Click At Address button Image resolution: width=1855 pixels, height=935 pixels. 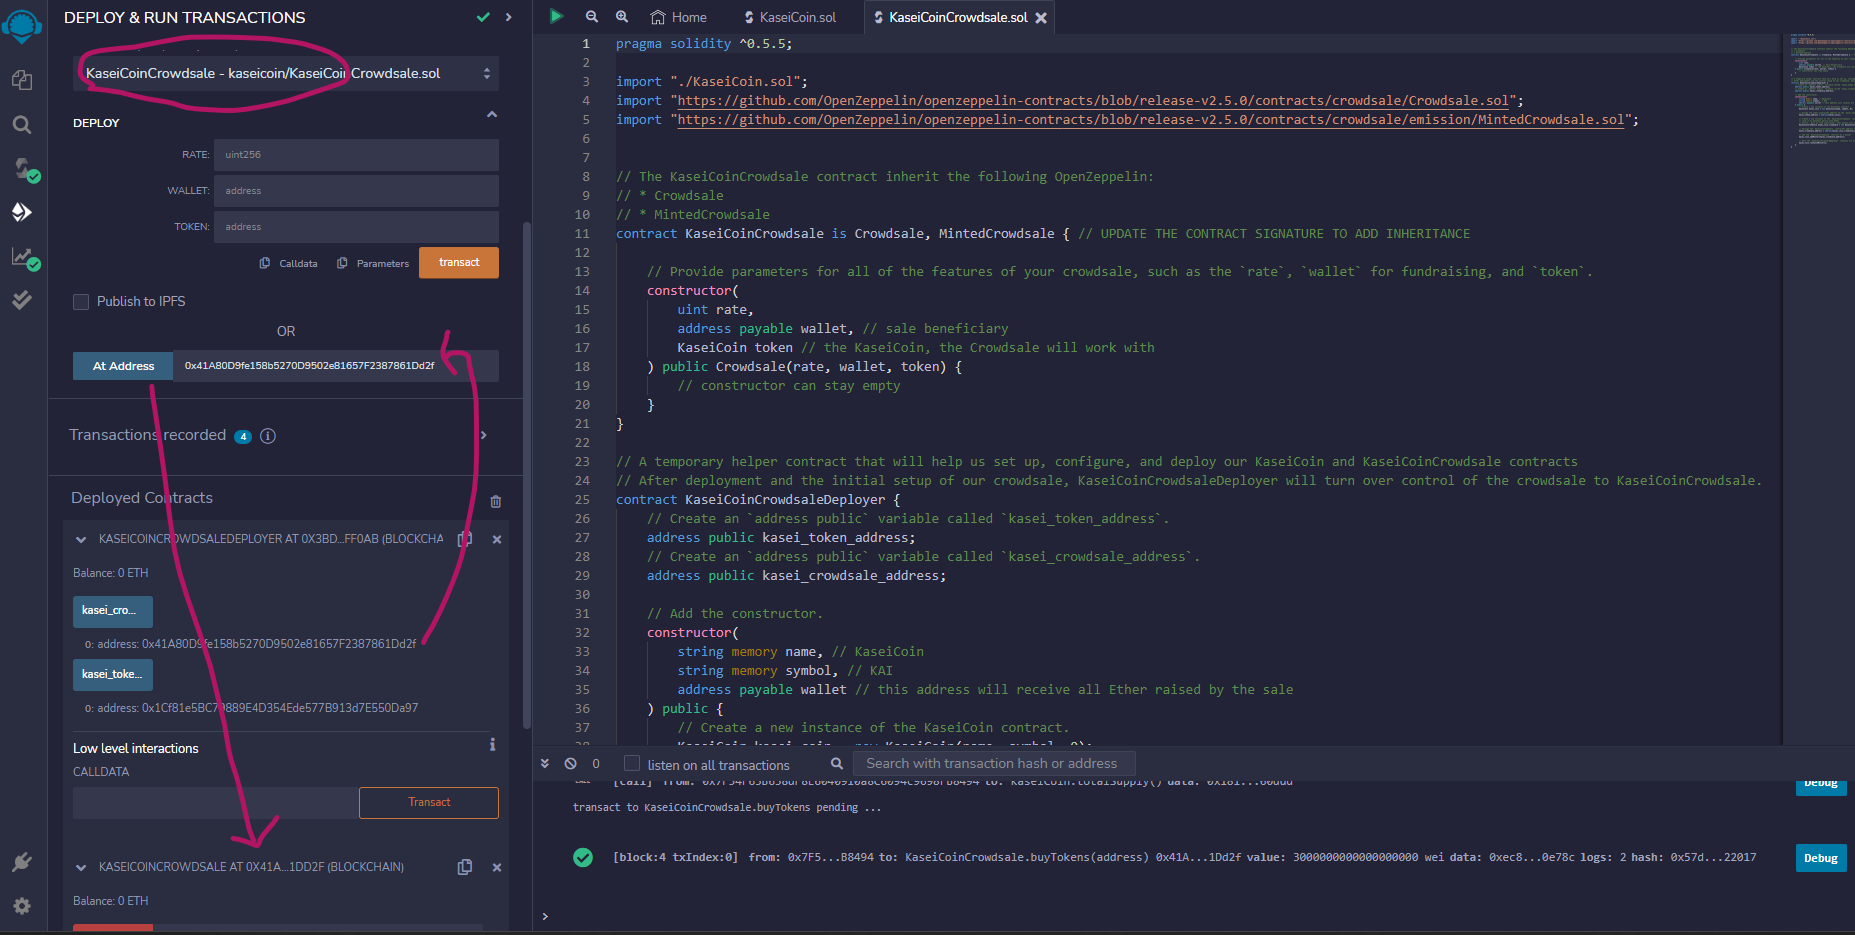[x=123, y=366]
